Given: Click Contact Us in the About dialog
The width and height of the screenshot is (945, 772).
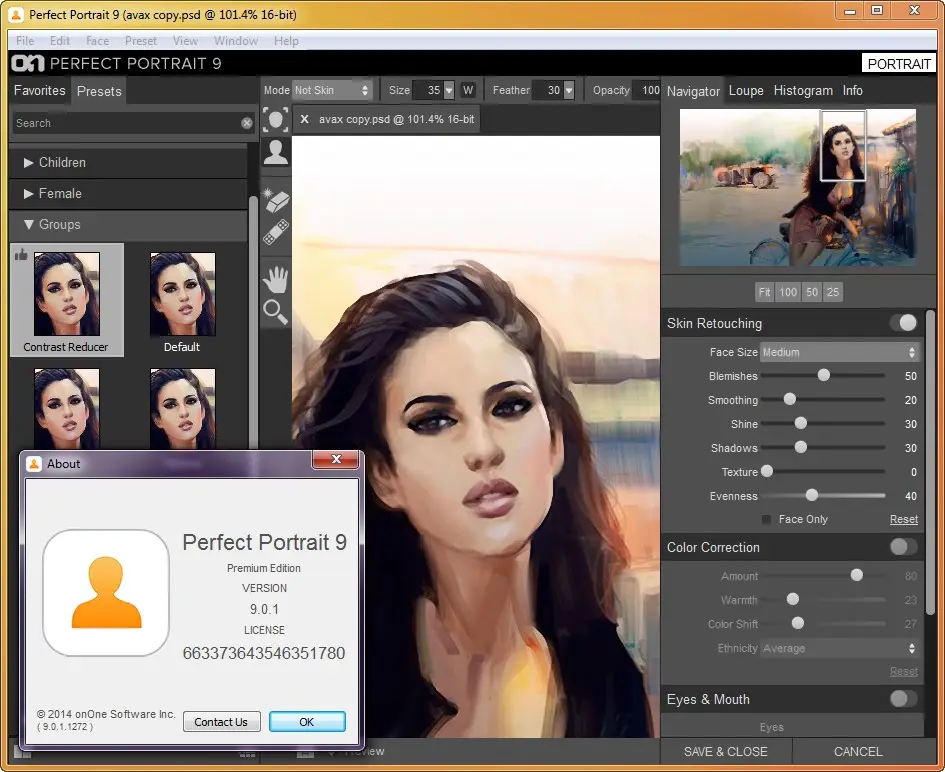Looking at the screenshot, I should (221, 721).
